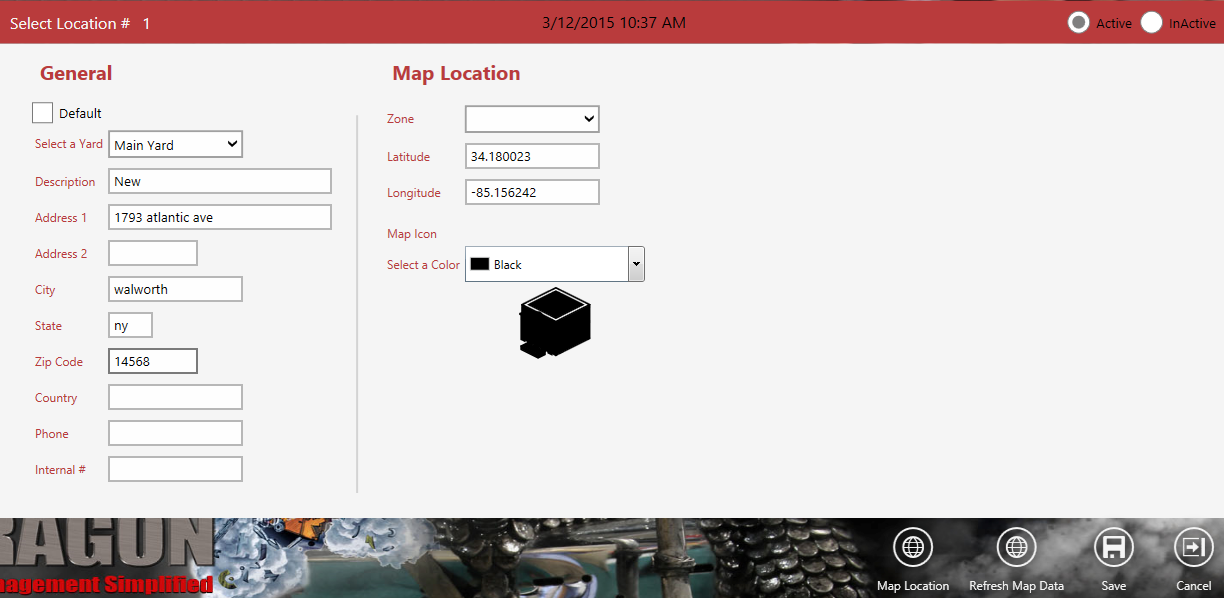Click the Internal # input field
Image resolution: width=1224 pixels, height=598 pixels.
[x=175, y=469]
